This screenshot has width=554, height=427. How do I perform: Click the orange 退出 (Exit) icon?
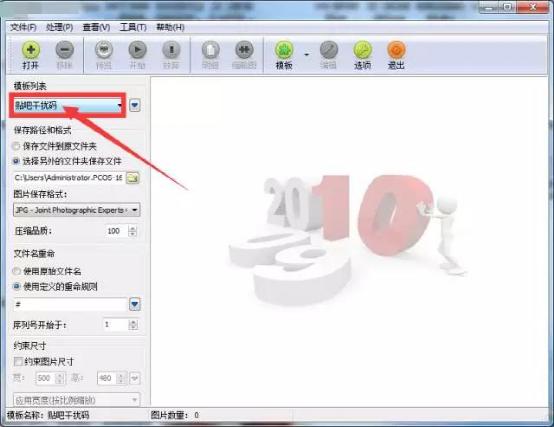pyautogui.click(x=396, y=49)
